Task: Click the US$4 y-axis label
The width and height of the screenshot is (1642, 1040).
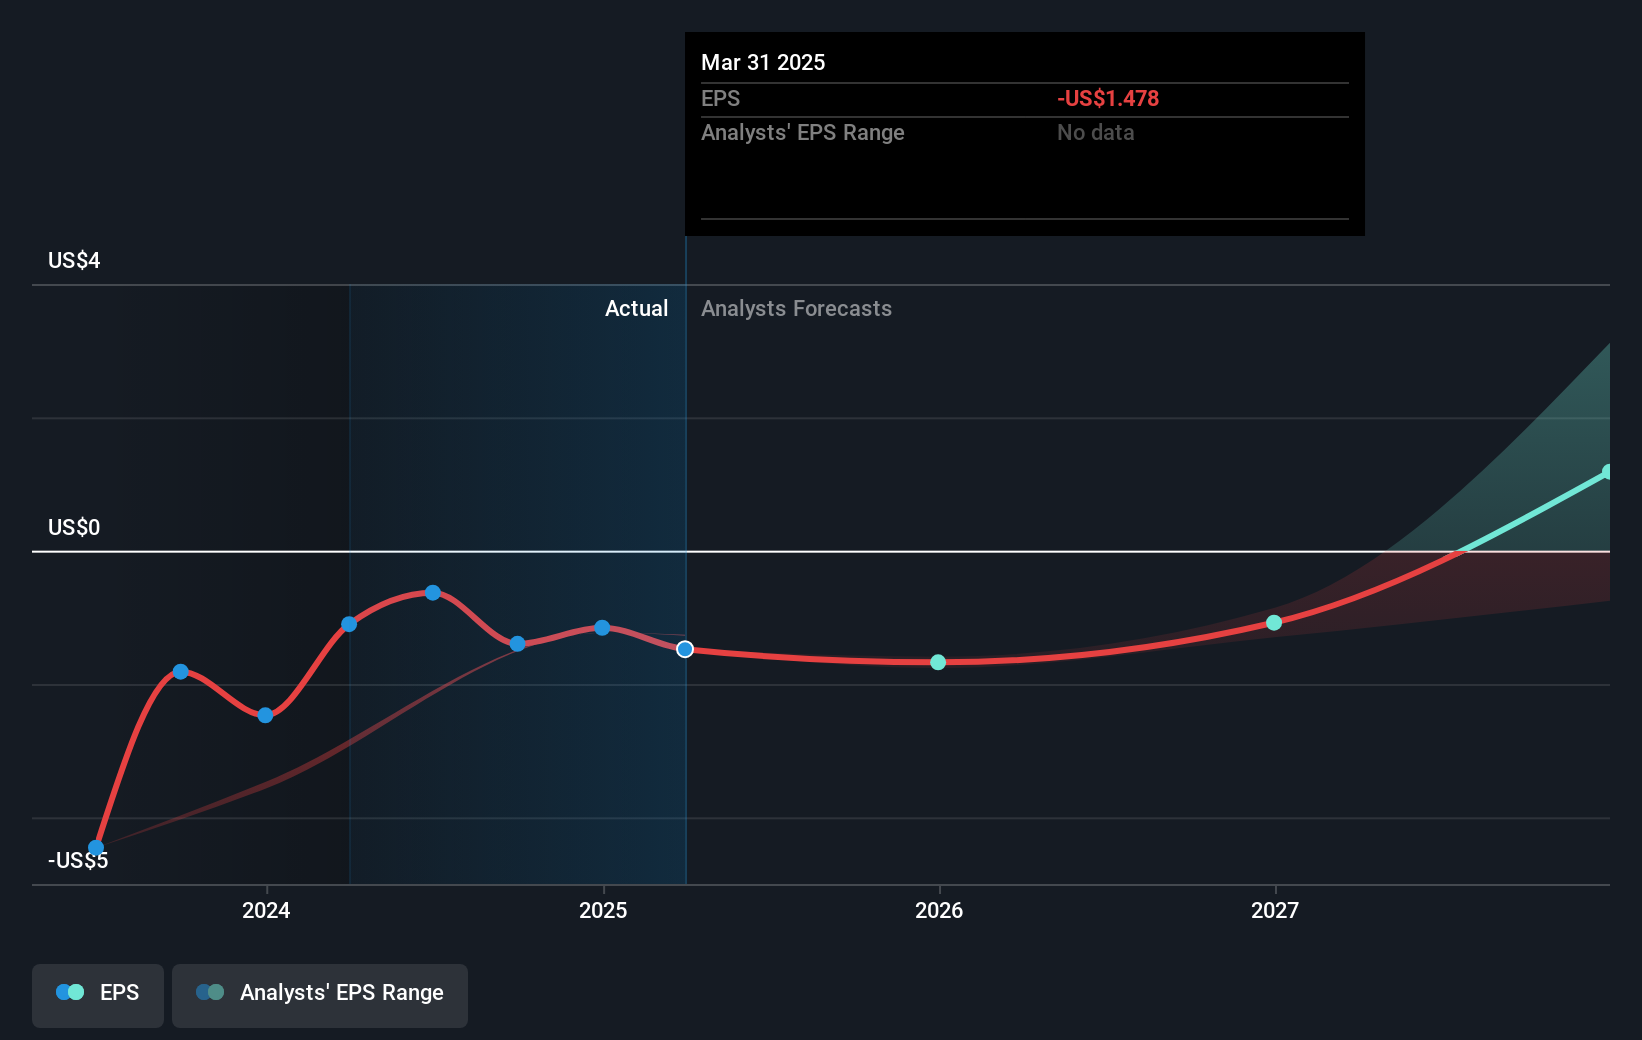Action: (x=74, y=261)
